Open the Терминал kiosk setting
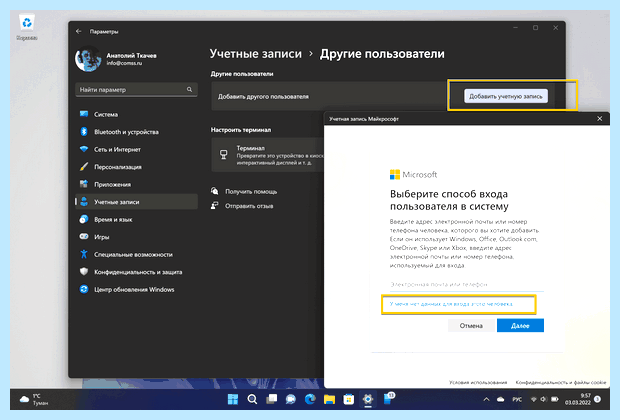This screenshot has width=620, height=420. point(268,155)
